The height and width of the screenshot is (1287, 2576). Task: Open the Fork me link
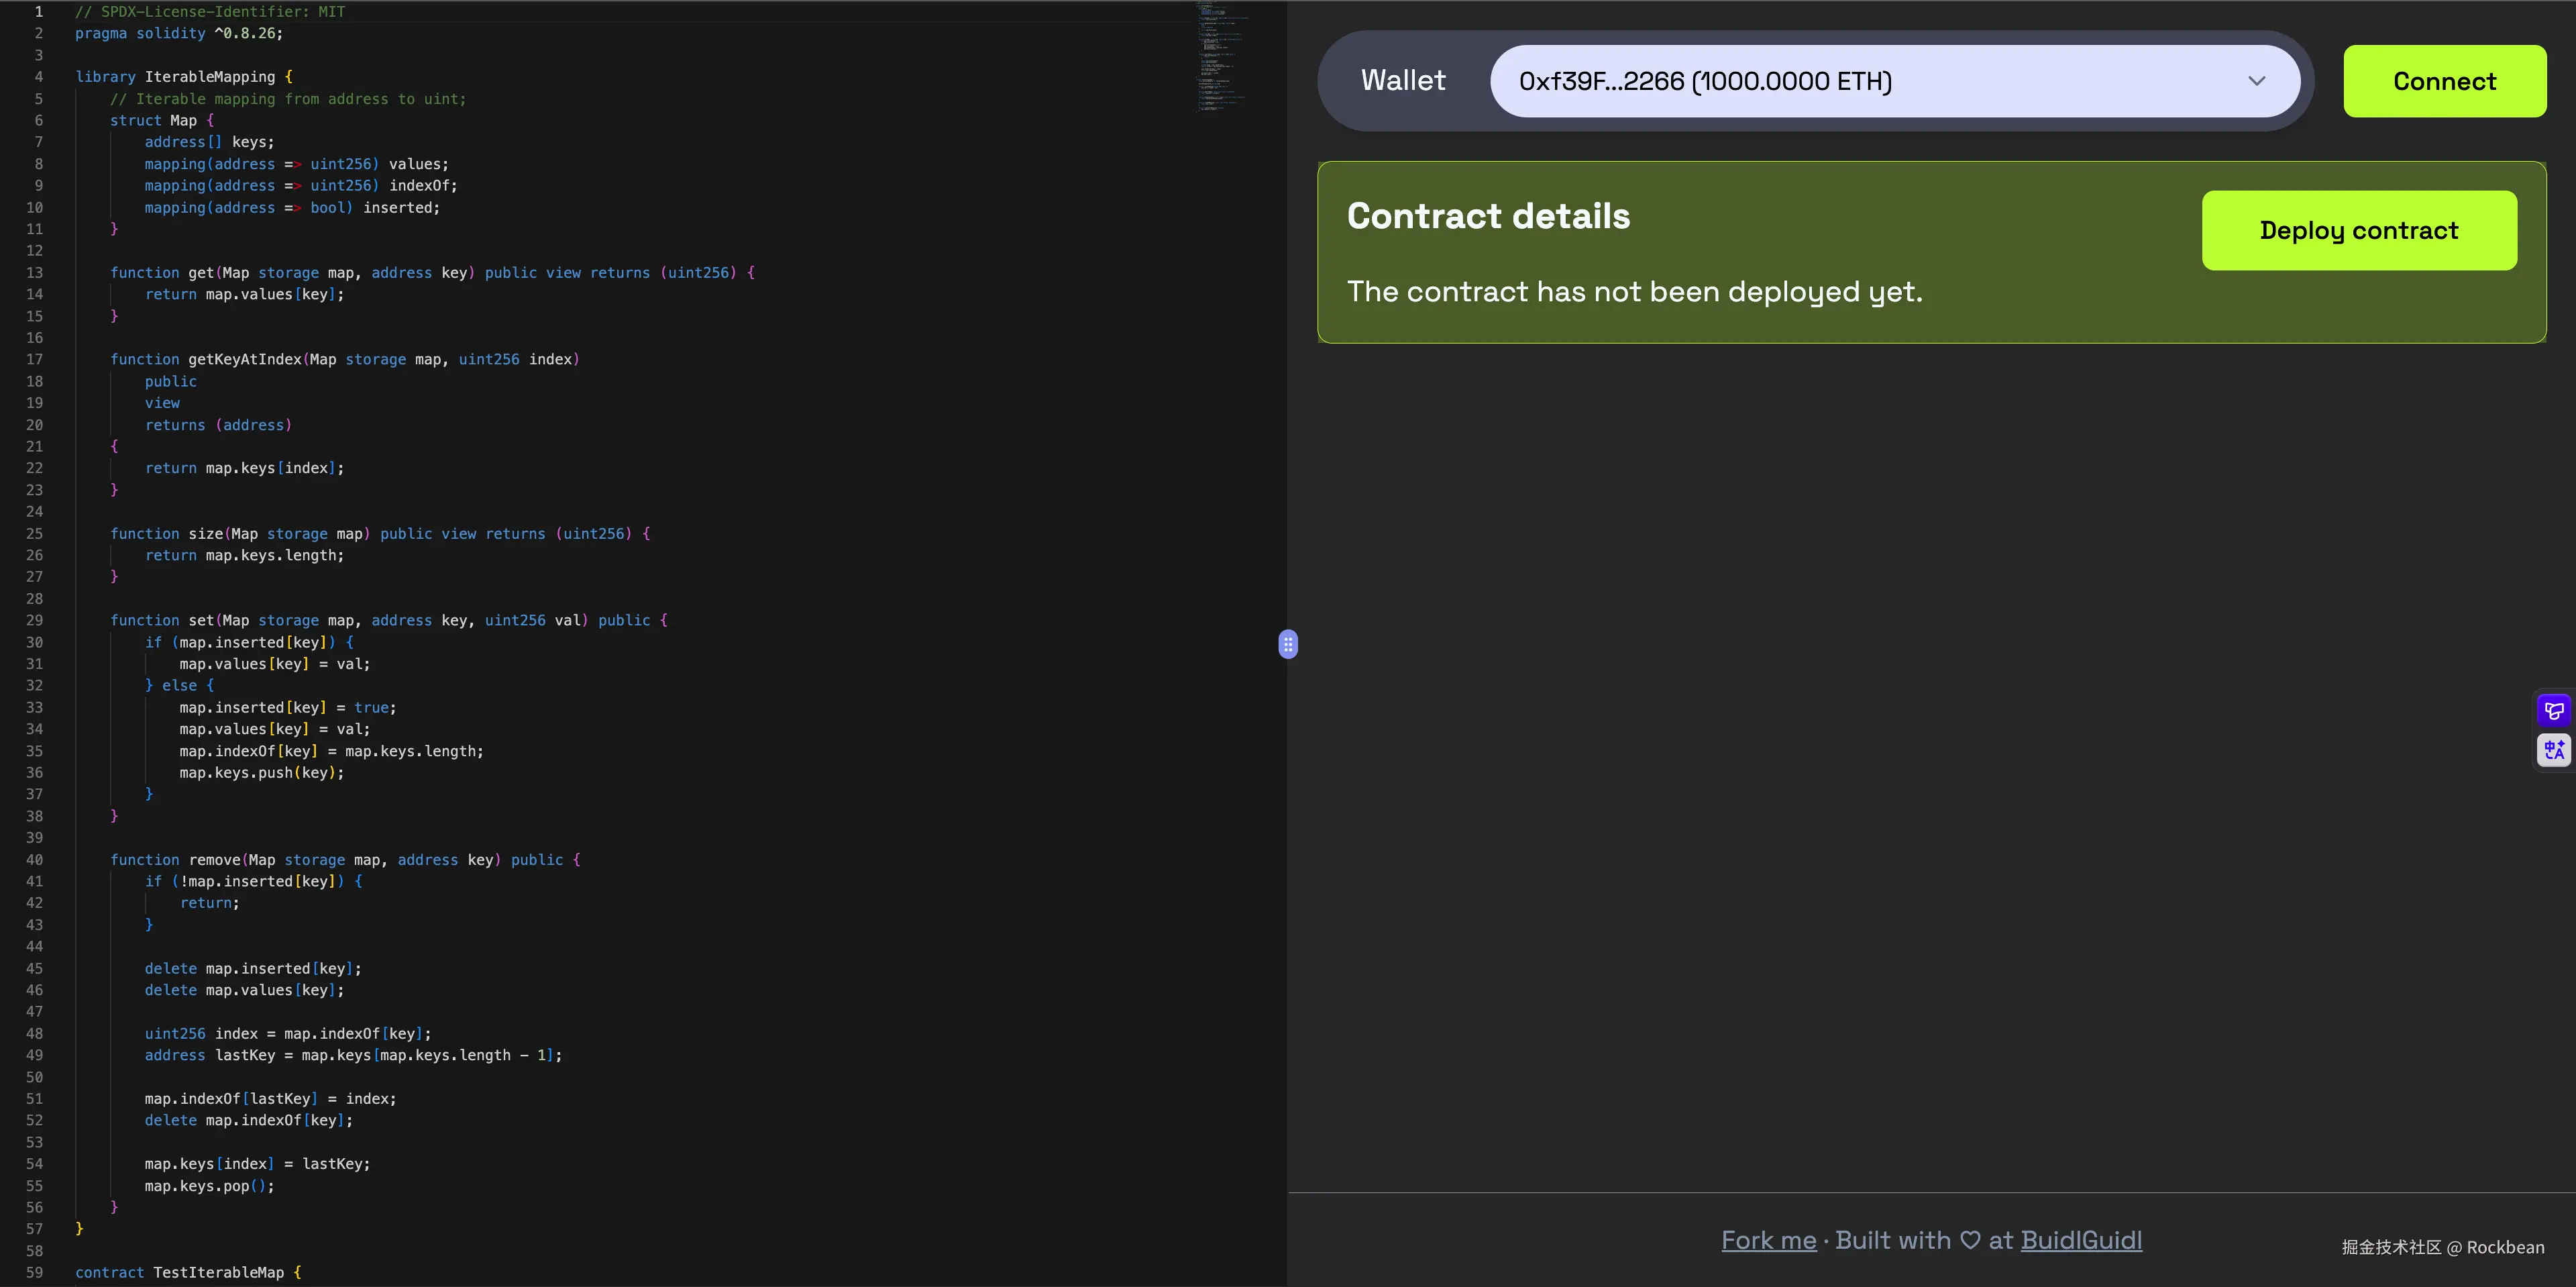[1768, 1240]
